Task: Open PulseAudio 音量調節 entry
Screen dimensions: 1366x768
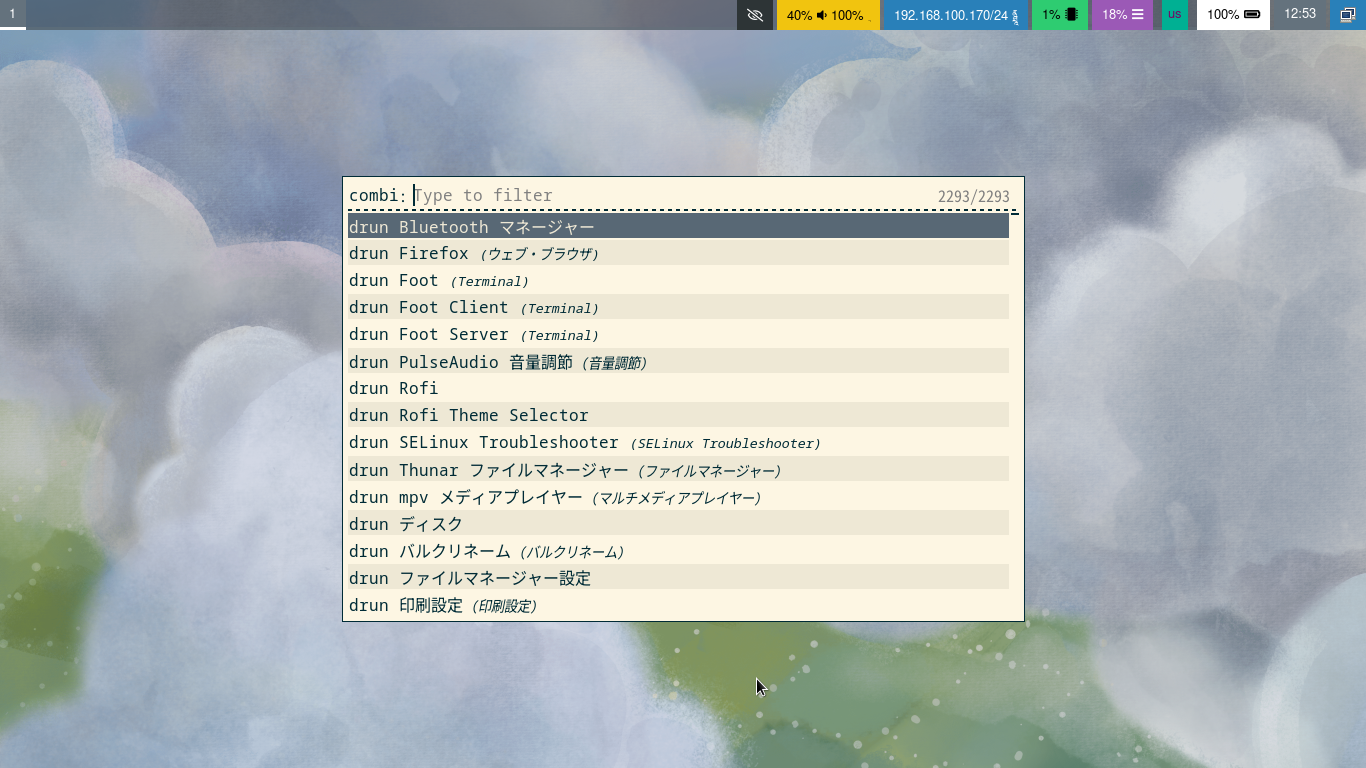Action: click(678, 362)
